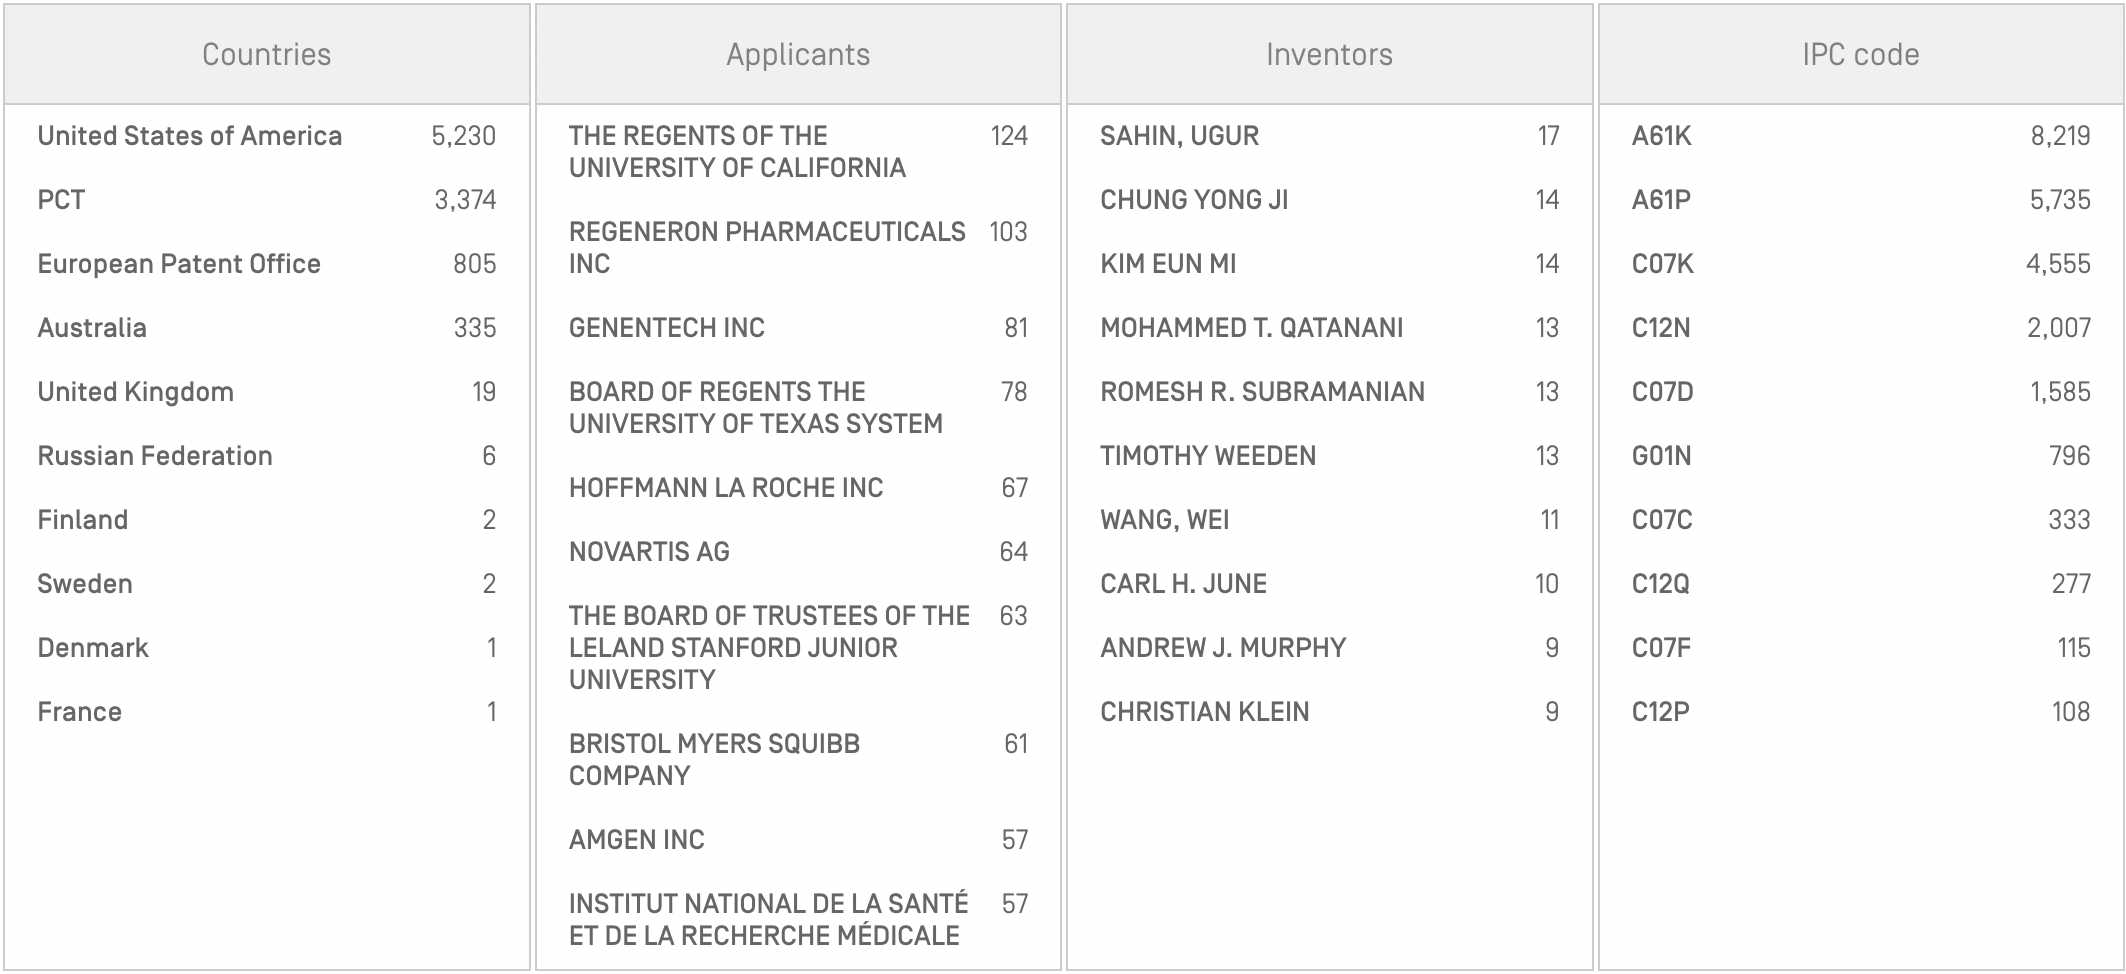
Task: Choose European Patent Office filter
Action: tap(179, 264)
